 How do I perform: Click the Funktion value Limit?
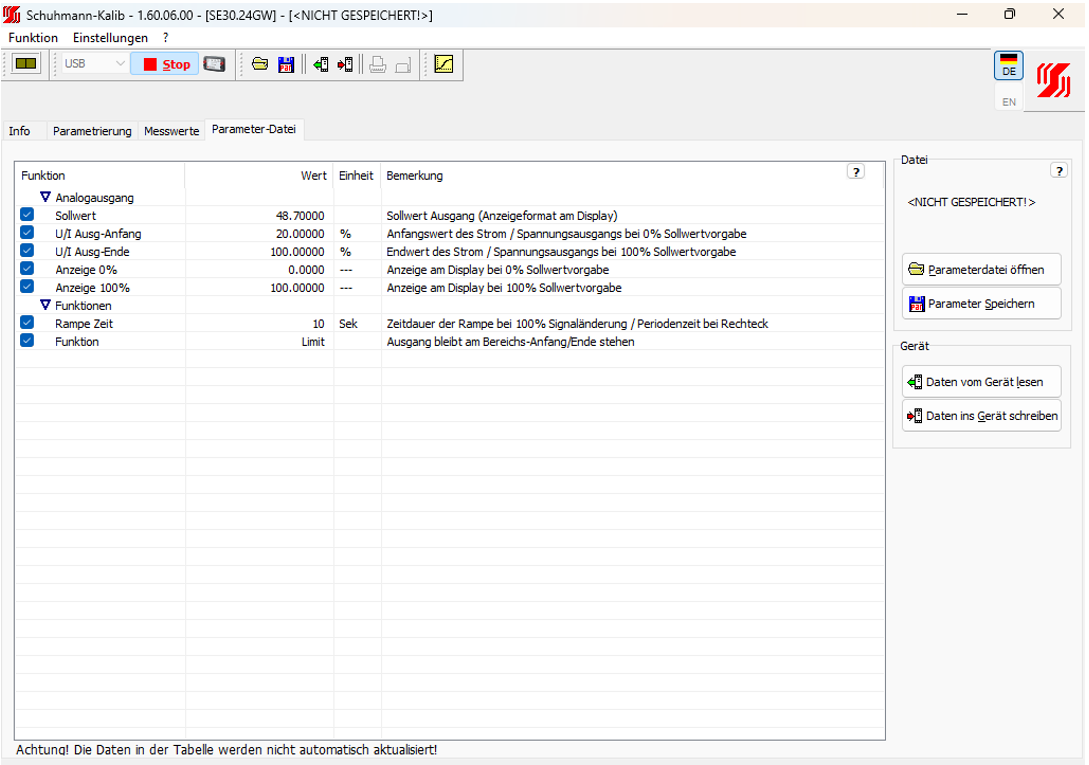click(313, 342)
